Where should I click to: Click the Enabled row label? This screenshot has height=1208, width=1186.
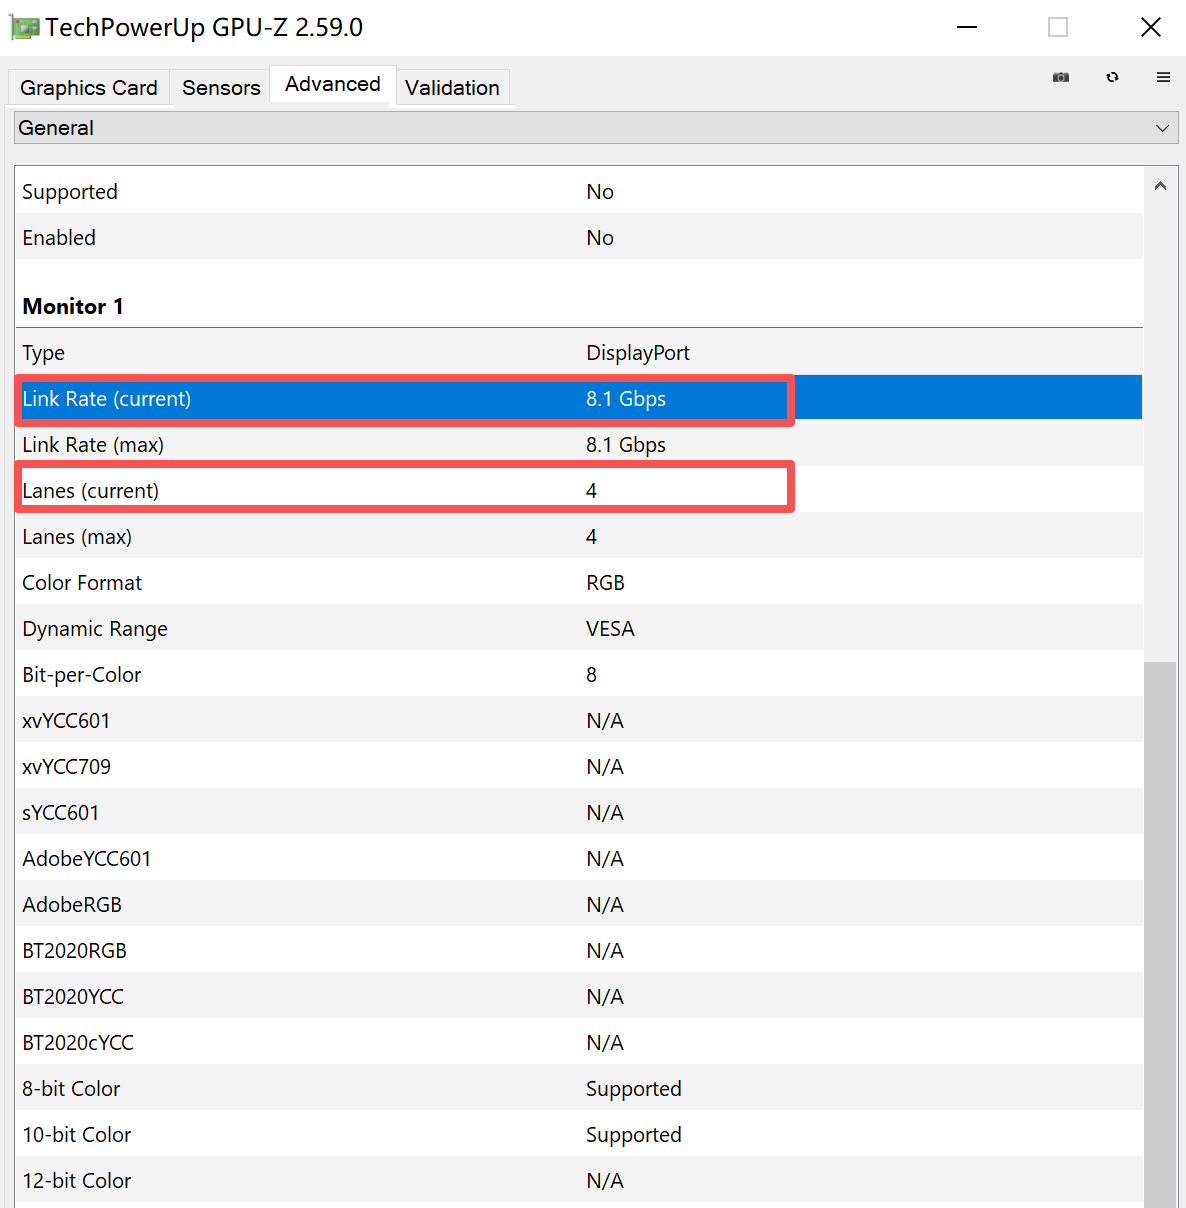(59, 238)
